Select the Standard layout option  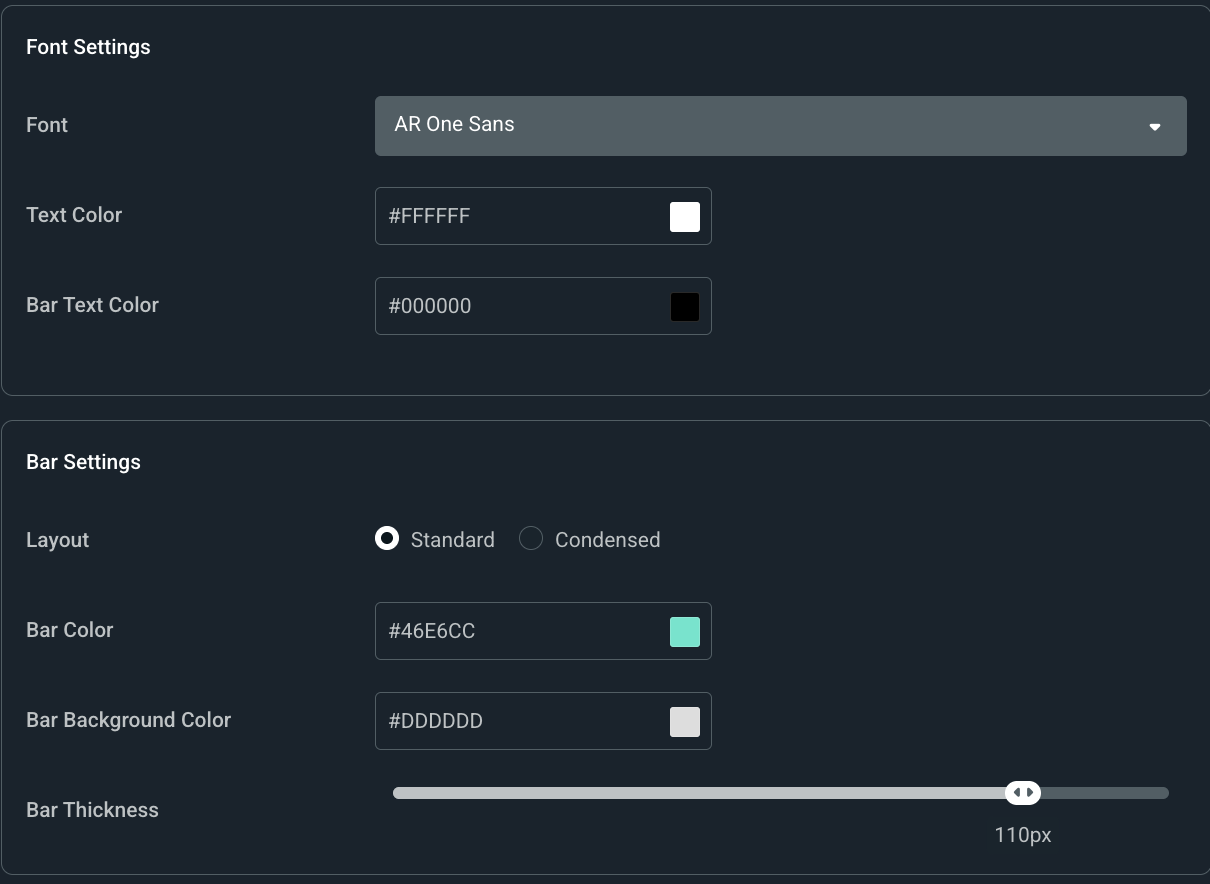[387, 538]
